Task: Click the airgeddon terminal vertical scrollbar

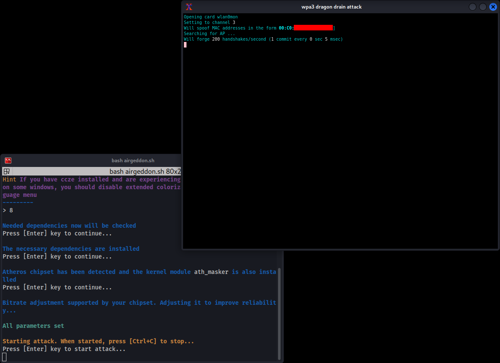Action: click(279, 313)
